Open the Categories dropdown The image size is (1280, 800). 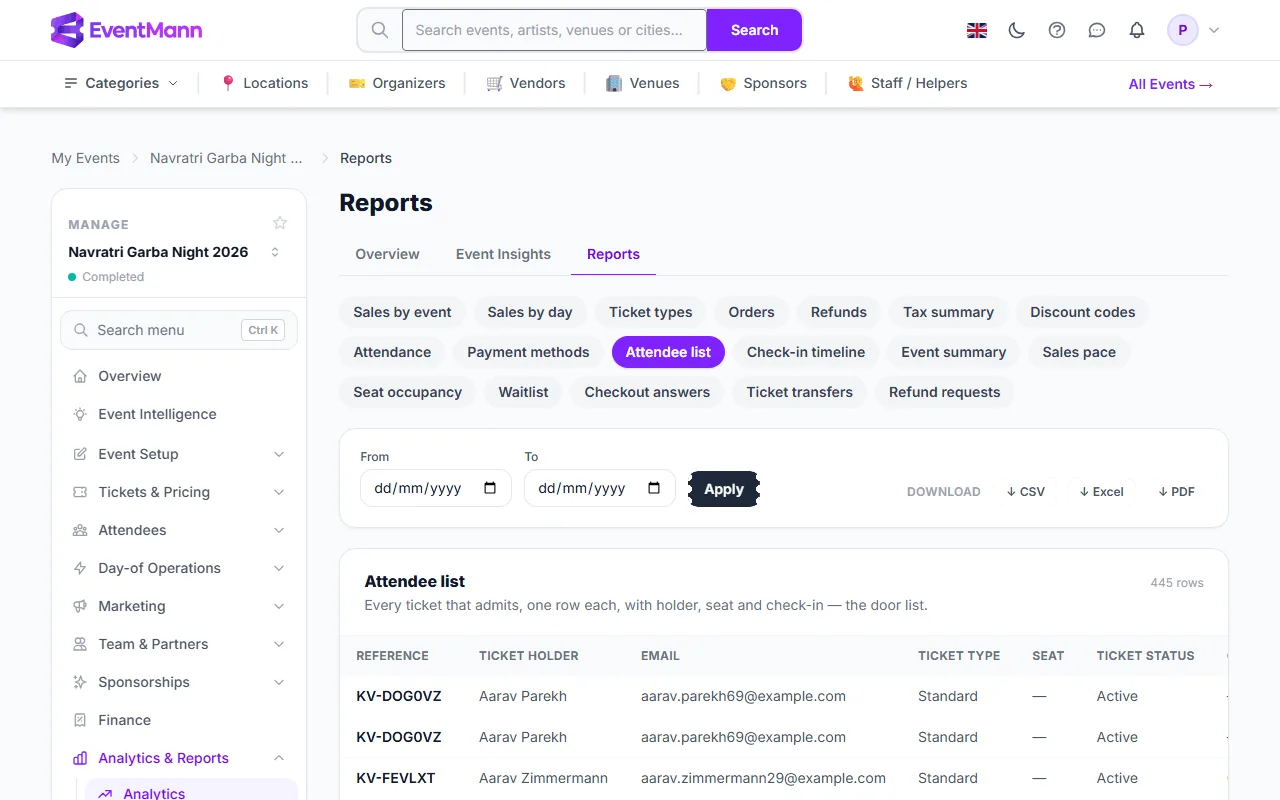(x=121, y=83)
